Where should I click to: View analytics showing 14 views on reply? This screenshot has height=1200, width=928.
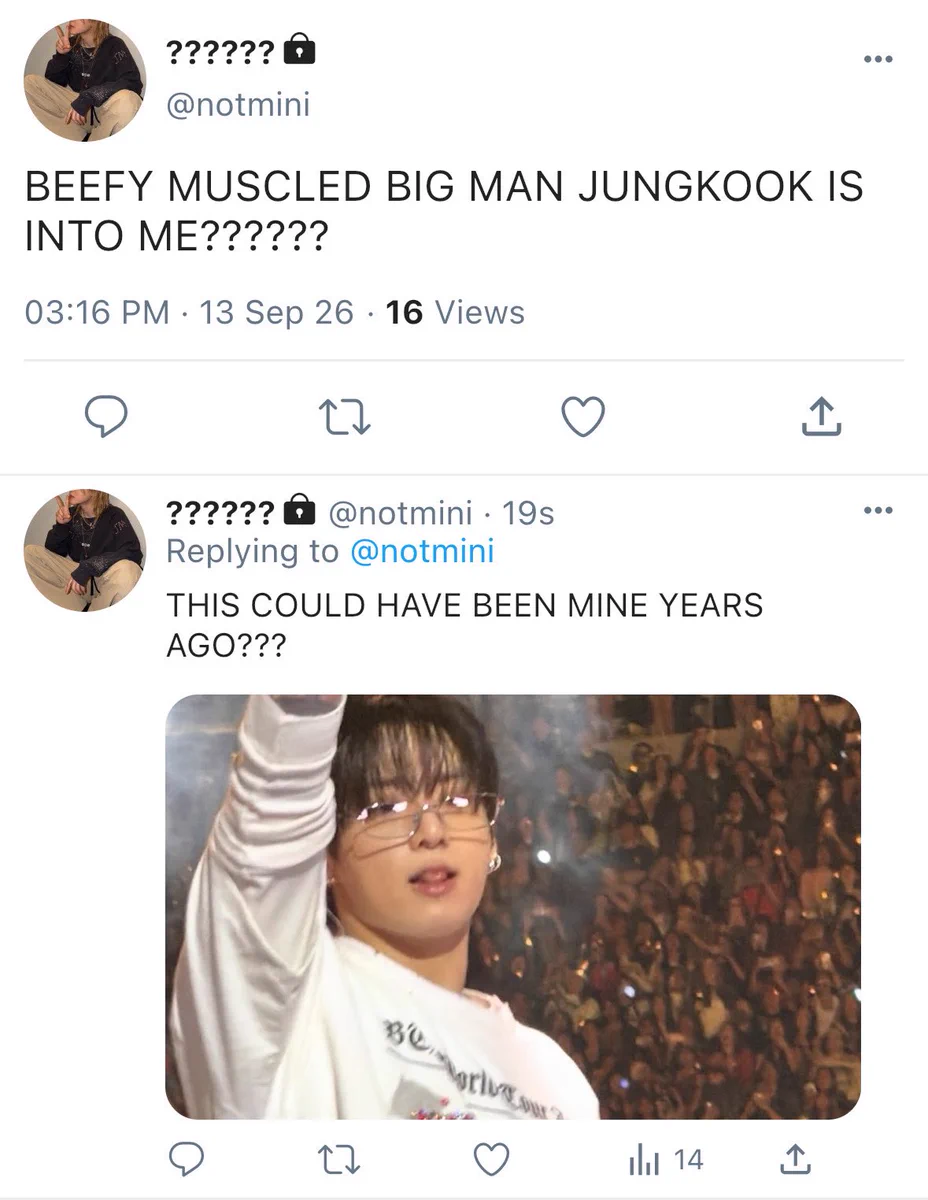coord(665,1160)
